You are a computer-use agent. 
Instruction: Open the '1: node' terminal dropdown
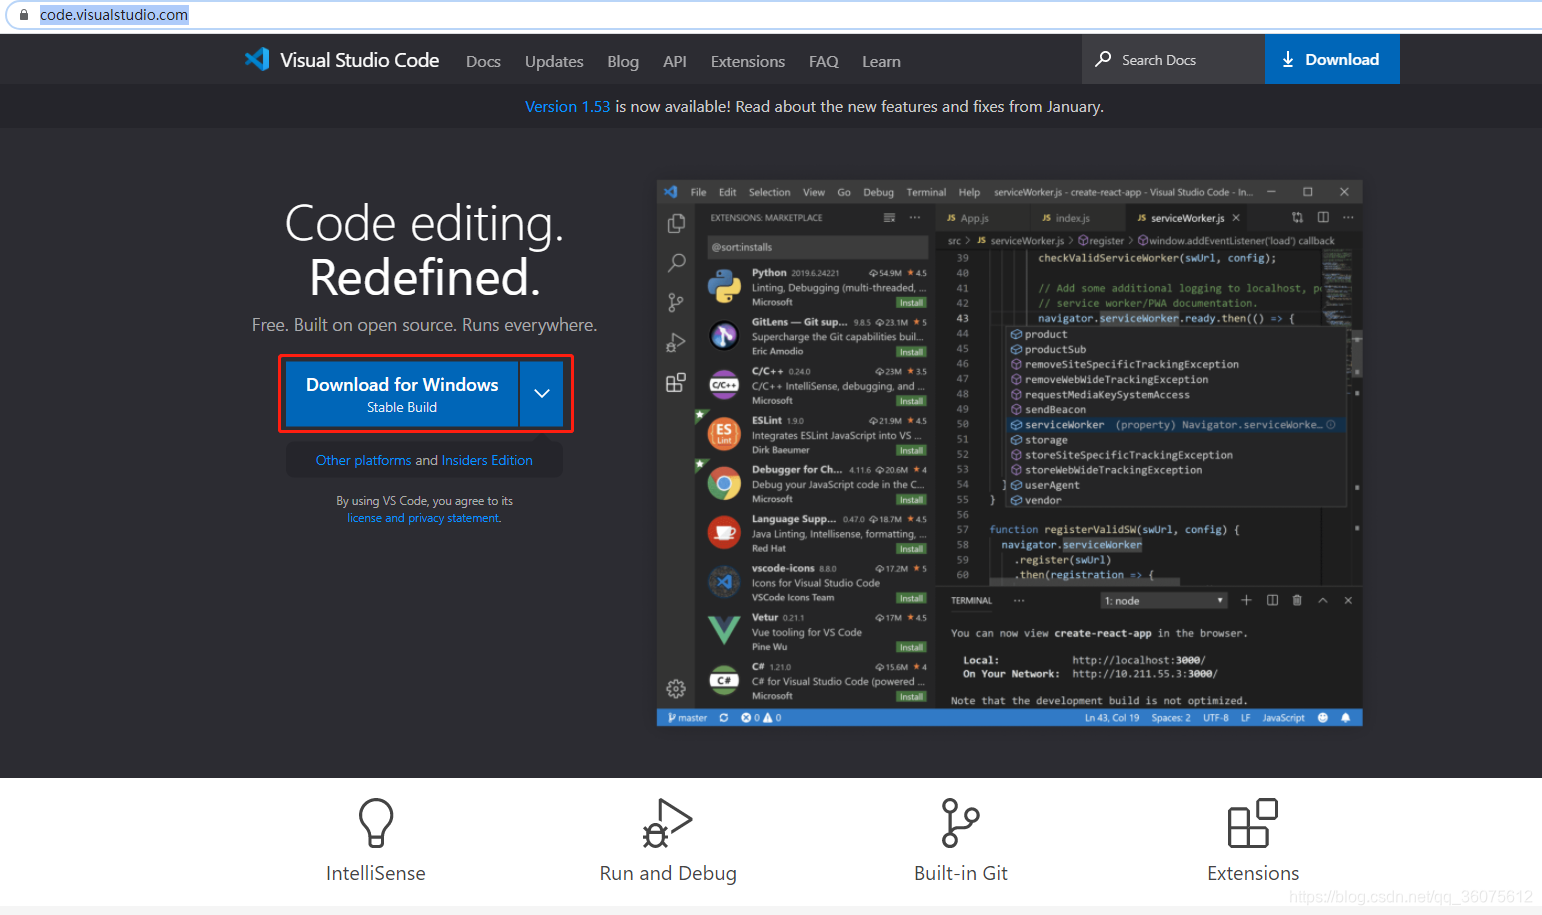tap(1164, 601)
